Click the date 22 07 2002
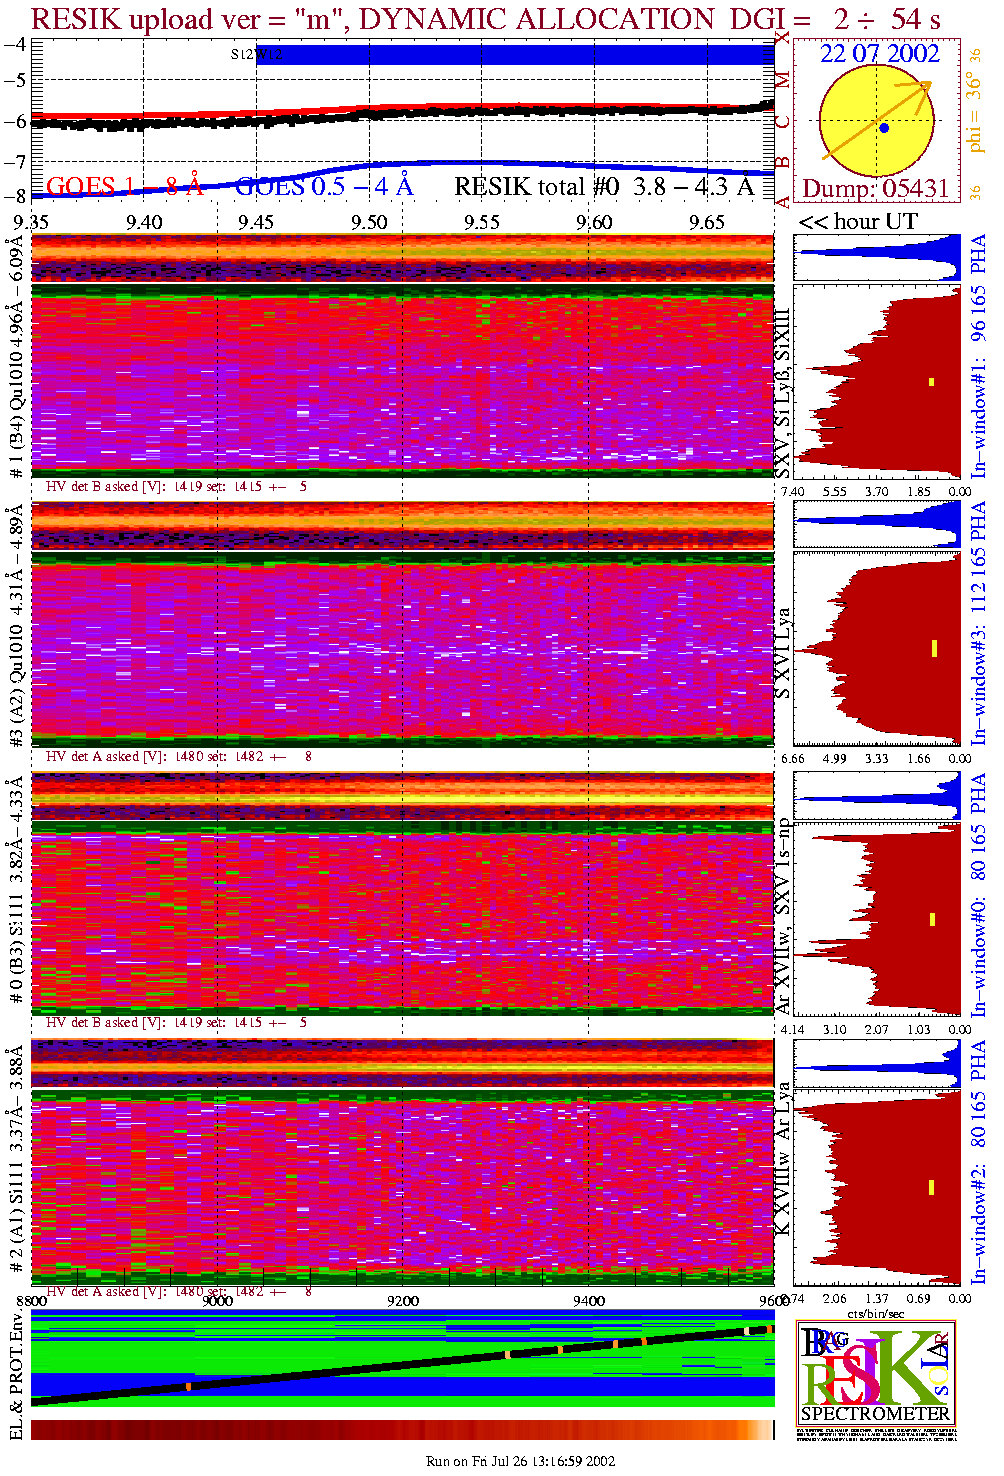This screenshot has height=1476, width=1004. (x=880, y=54)
